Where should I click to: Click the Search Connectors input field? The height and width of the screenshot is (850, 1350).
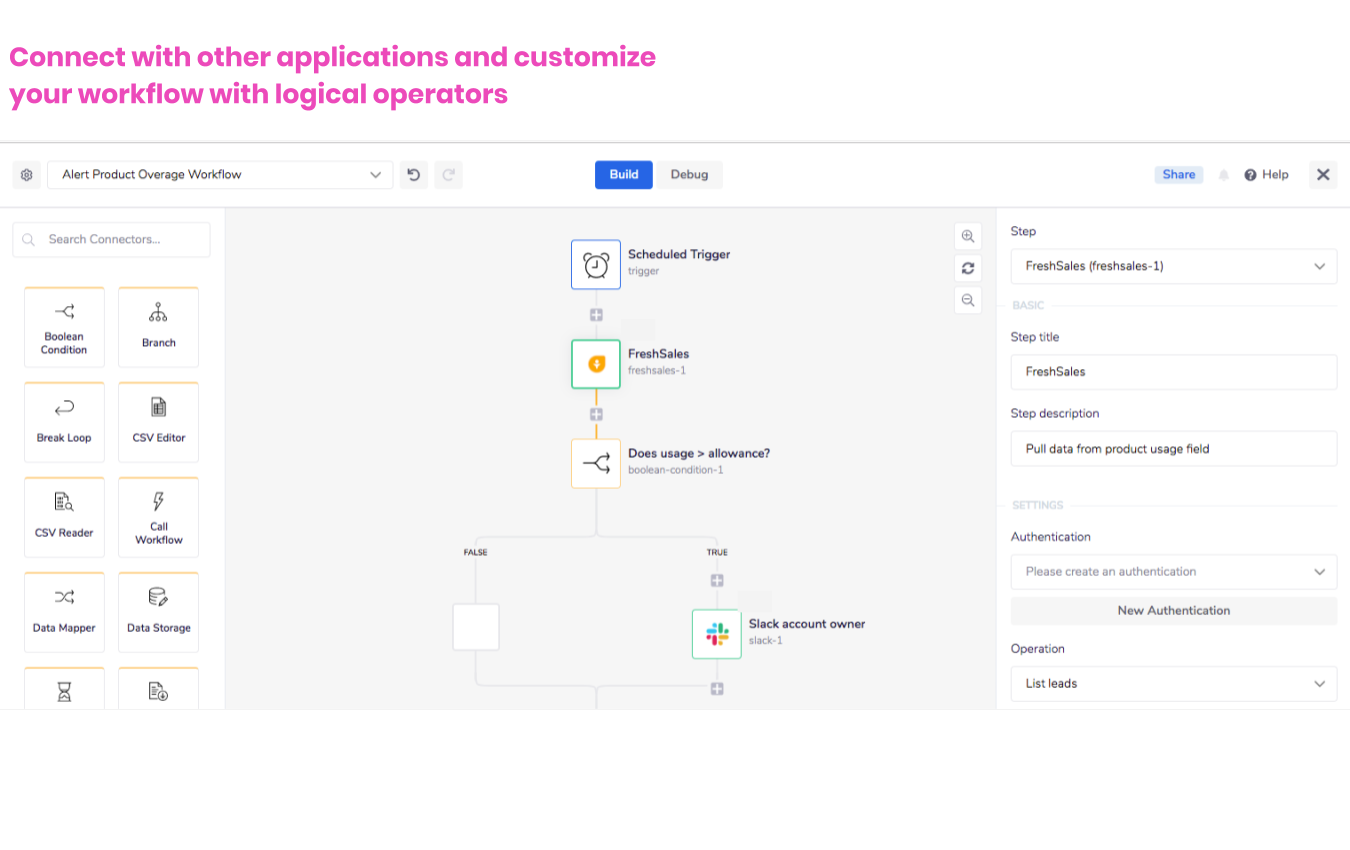click(x=112, y=240)
